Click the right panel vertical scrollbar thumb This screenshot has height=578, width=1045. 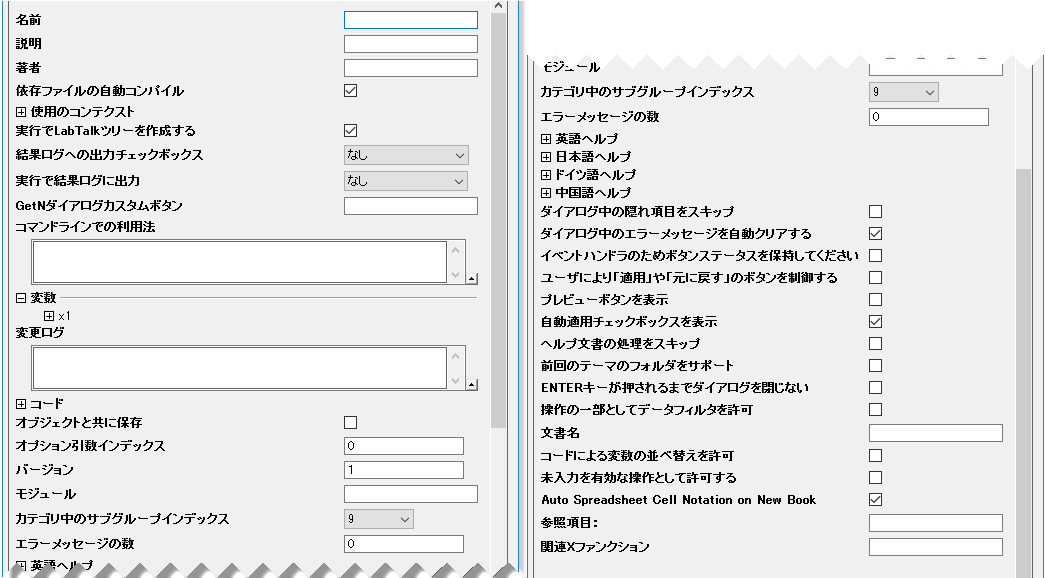[1023, 373]
